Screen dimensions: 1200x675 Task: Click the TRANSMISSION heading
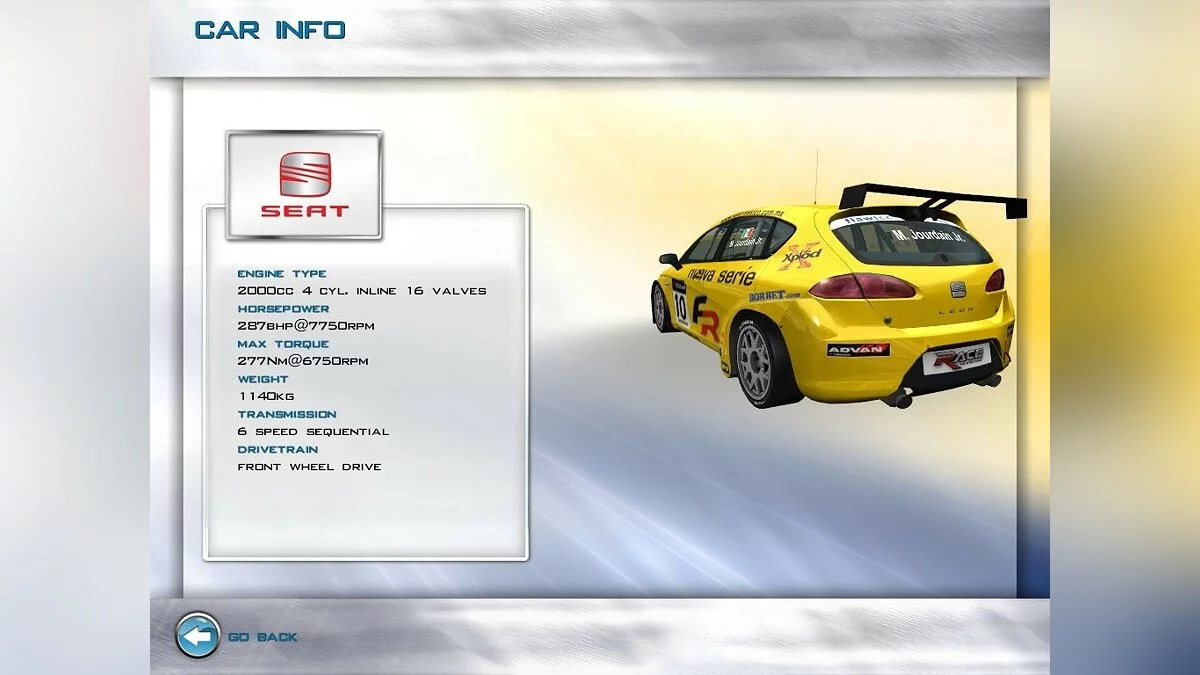point(287,414)
